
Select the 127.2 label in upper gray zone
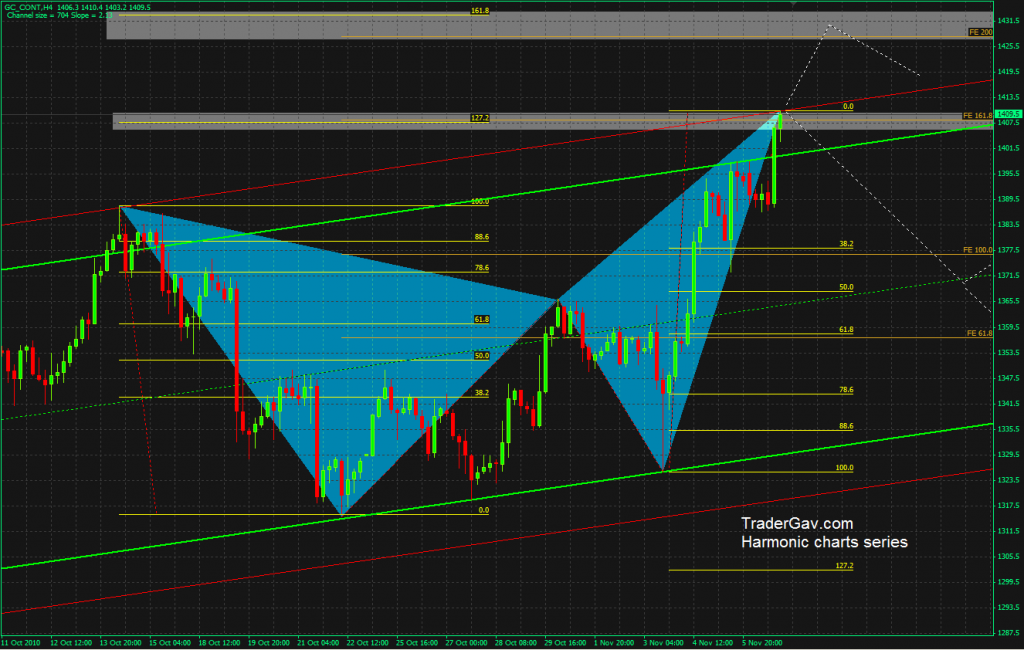pos(479,118)
